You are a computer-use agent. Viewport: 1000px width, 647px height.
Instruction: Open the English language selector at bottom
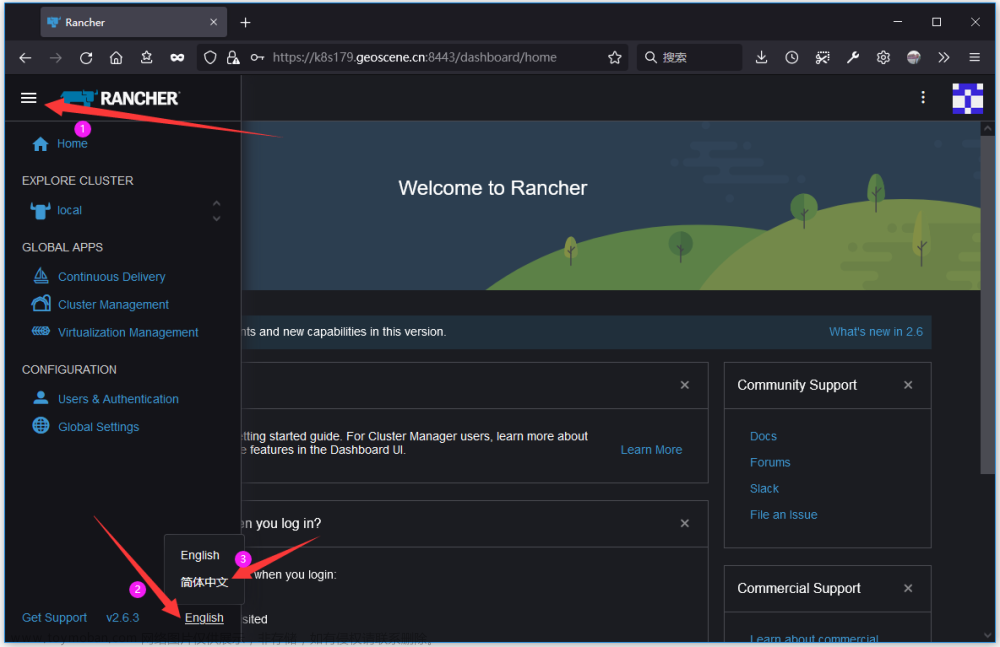(204, 618)
